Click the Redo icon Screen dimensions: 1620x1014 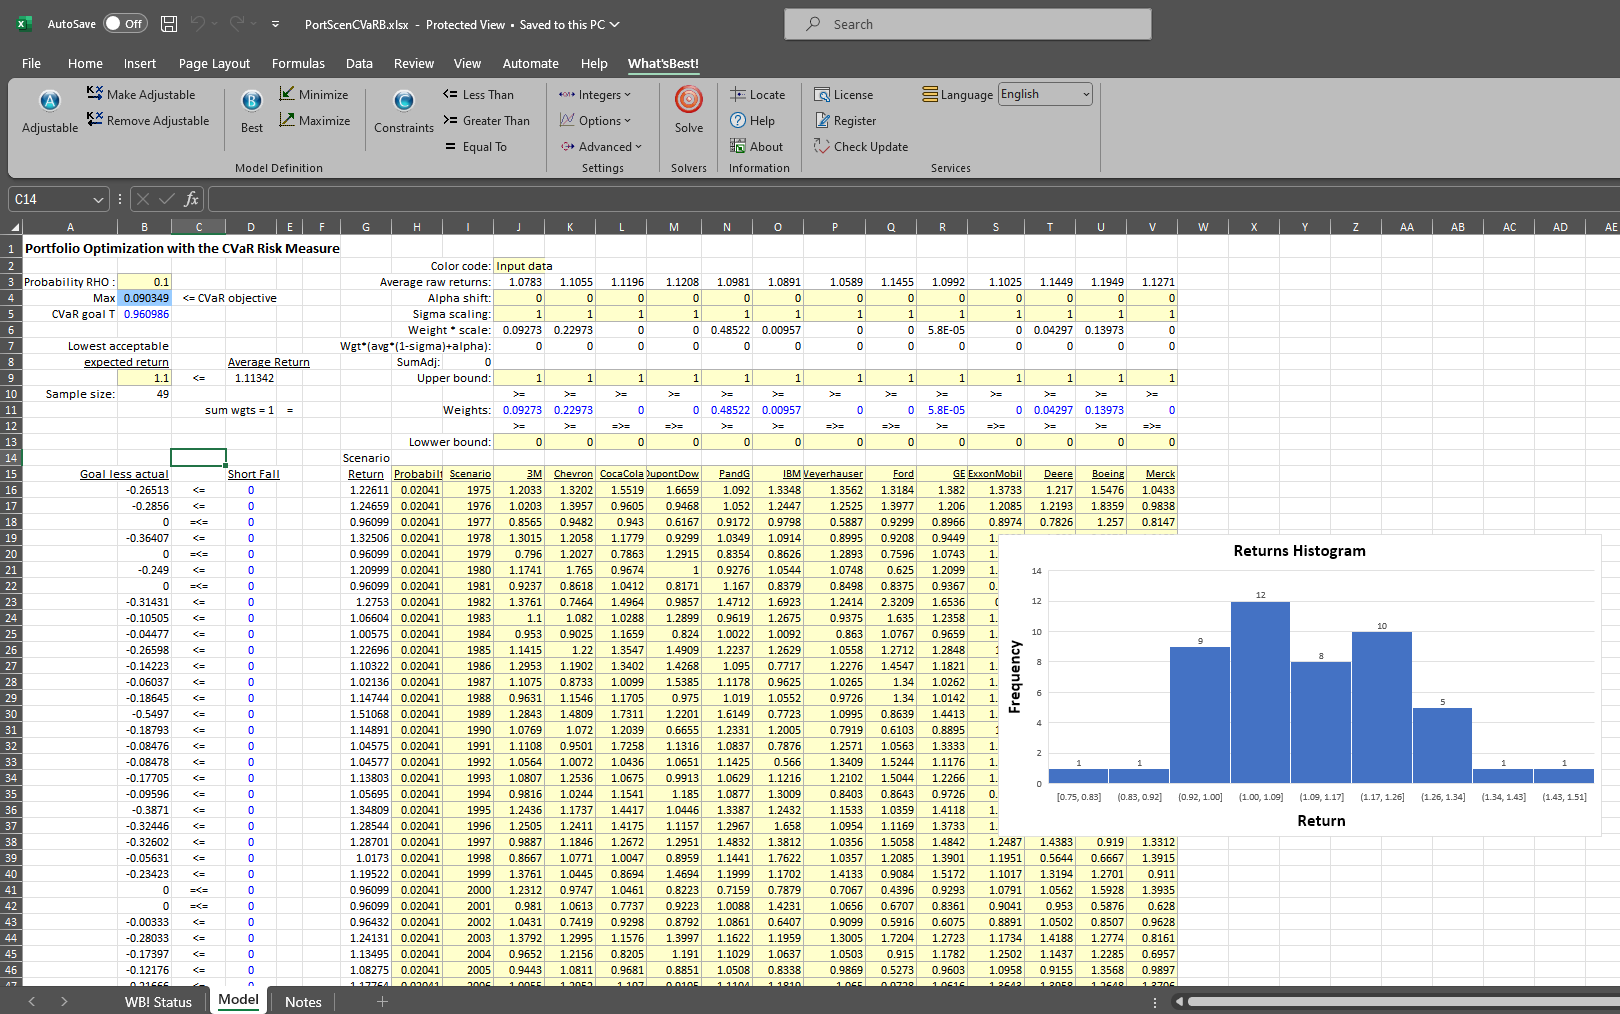237,24
